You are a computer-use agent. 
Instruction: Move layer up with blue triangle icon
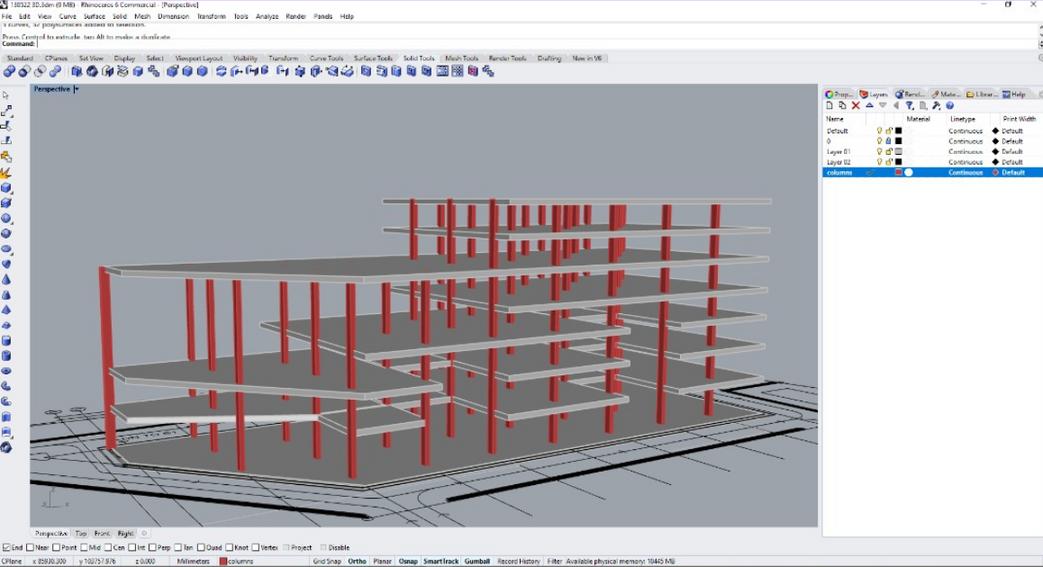pyautogui.click(x=869, y=106)
